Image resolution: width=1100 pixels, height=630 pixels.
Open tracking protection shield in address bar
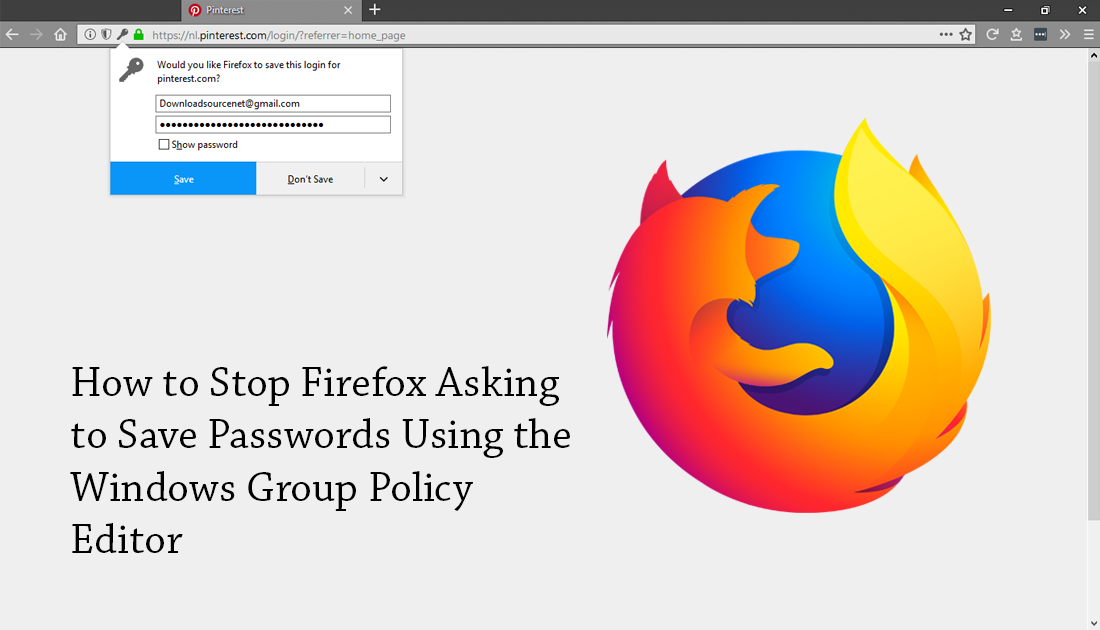point(106,34)
